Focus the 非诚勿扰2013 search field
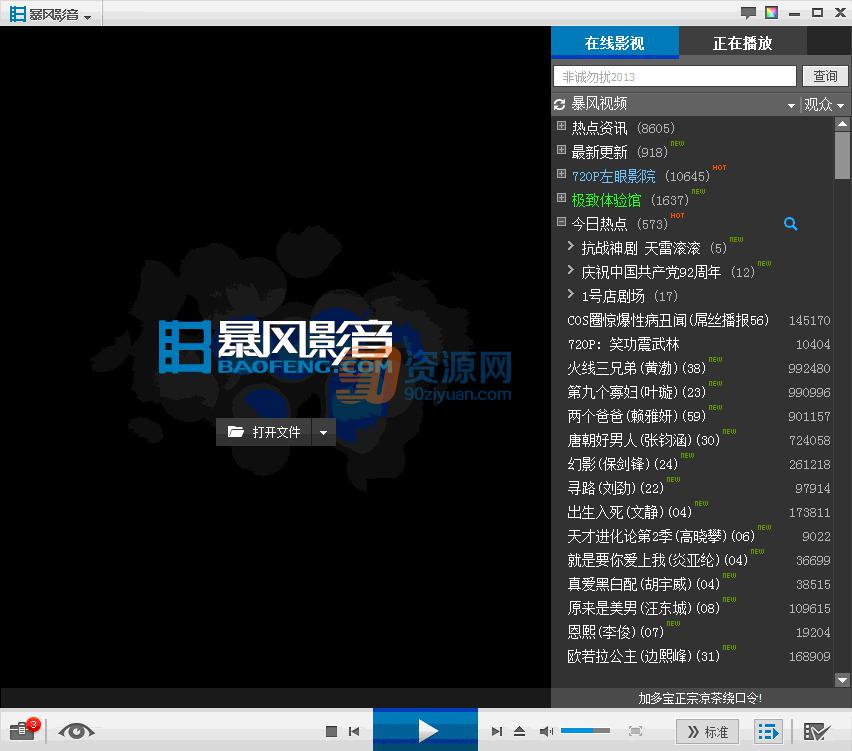The width and height of the screenshot is (852, 751). coord(675,77)
